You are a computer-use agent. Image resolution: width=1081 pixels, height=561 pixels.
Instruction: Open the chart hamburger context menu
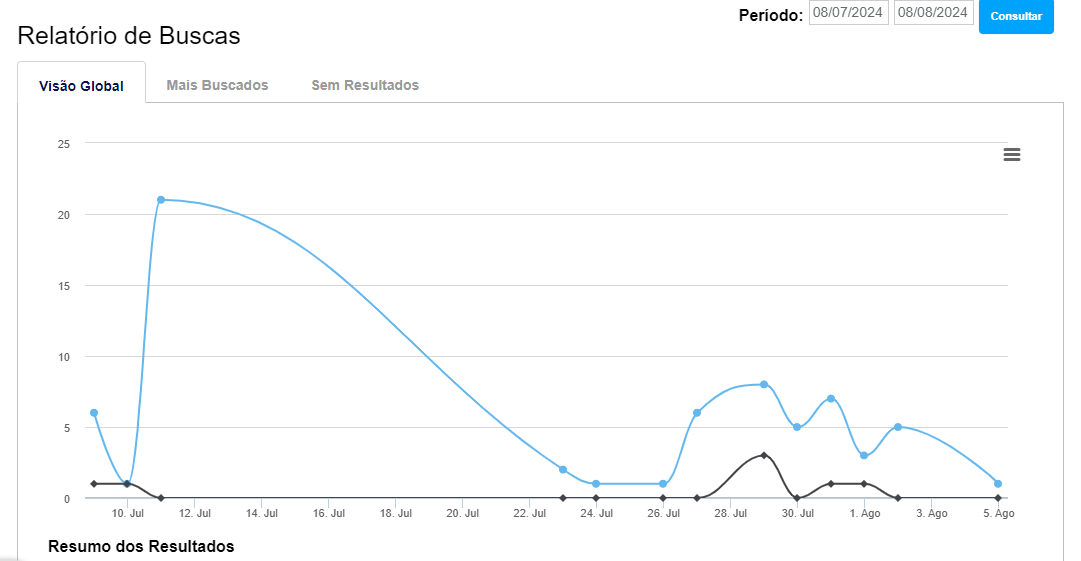coord(1012,154)
